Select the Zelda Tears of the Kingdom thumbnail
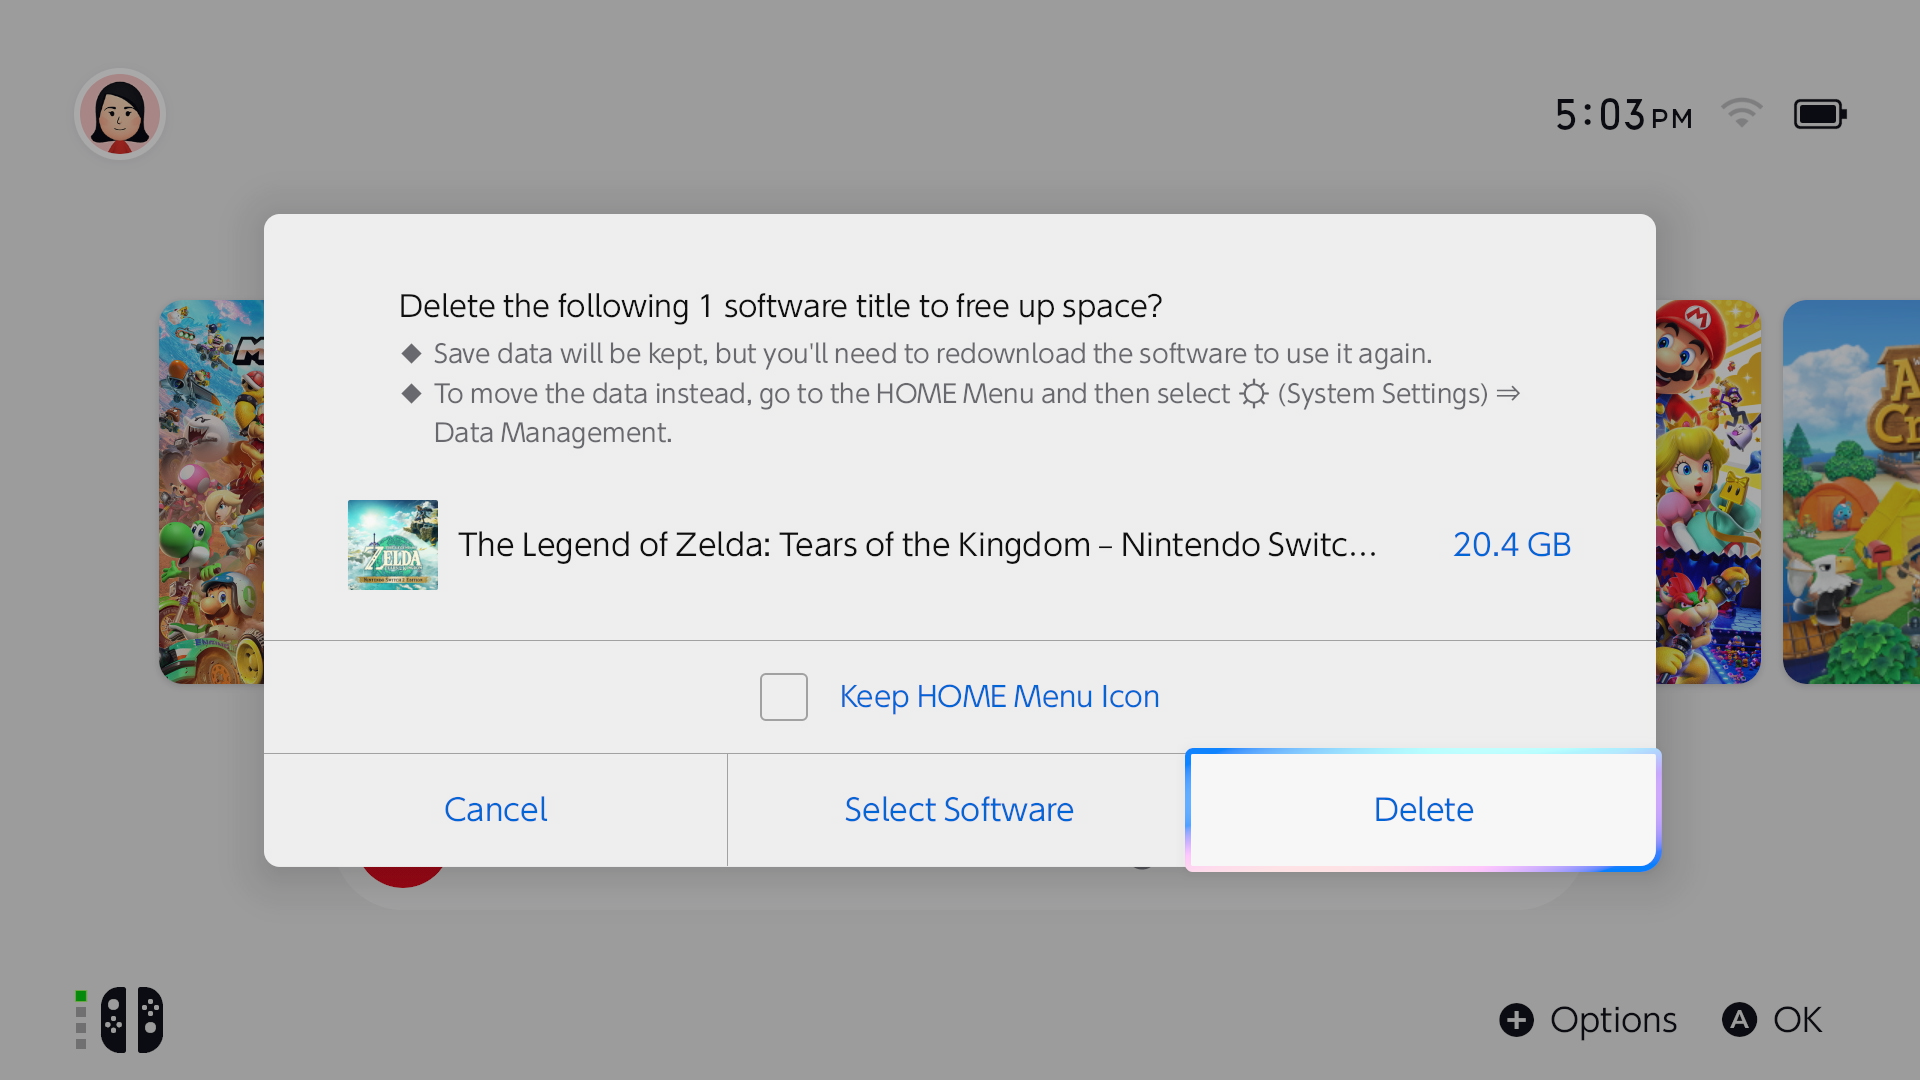The height and width of the screenshot is (1080, 1920). 393,545
